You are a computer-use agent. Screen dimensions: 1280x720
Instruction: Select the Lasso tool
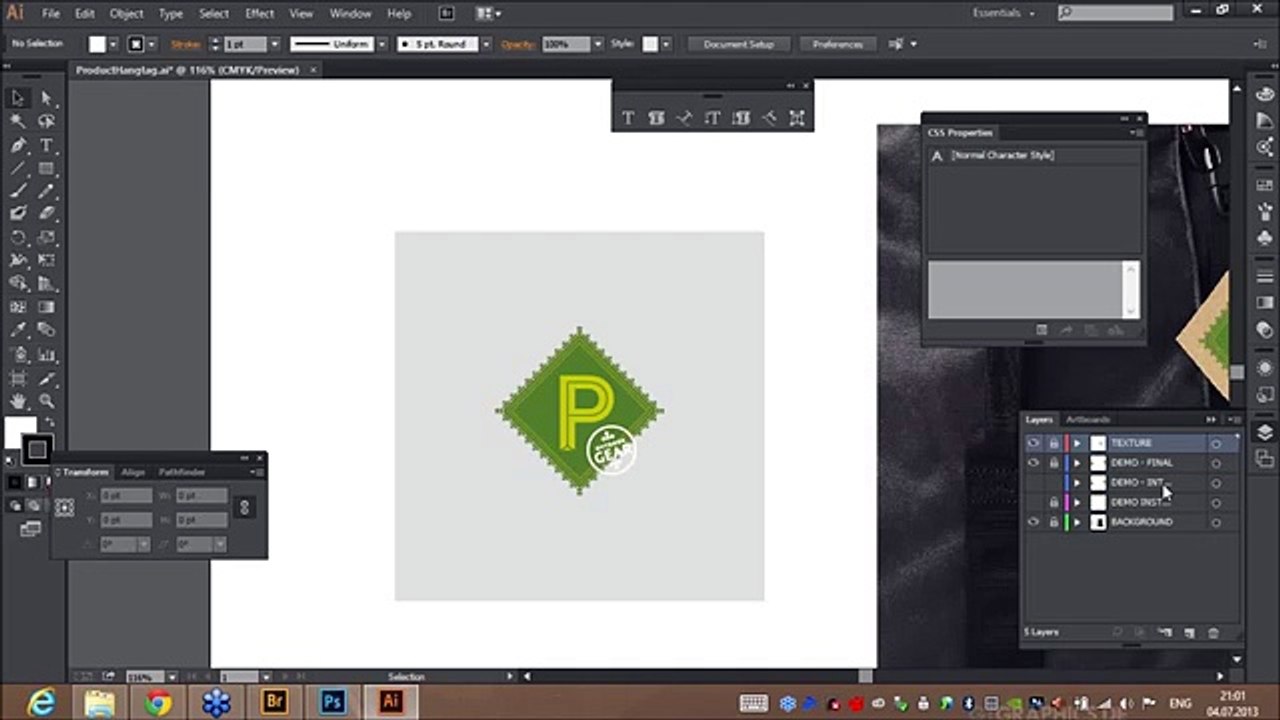(46, 121)
